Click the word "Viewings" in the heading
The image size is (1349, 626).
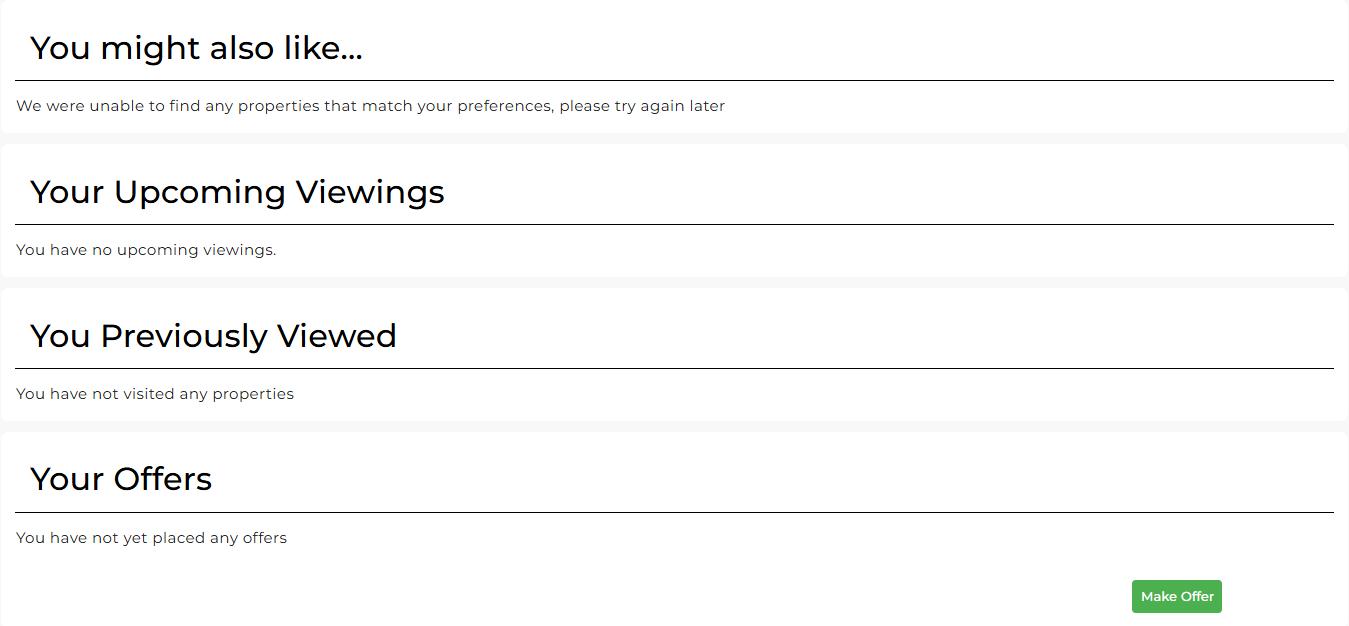(x=370, y=192)
